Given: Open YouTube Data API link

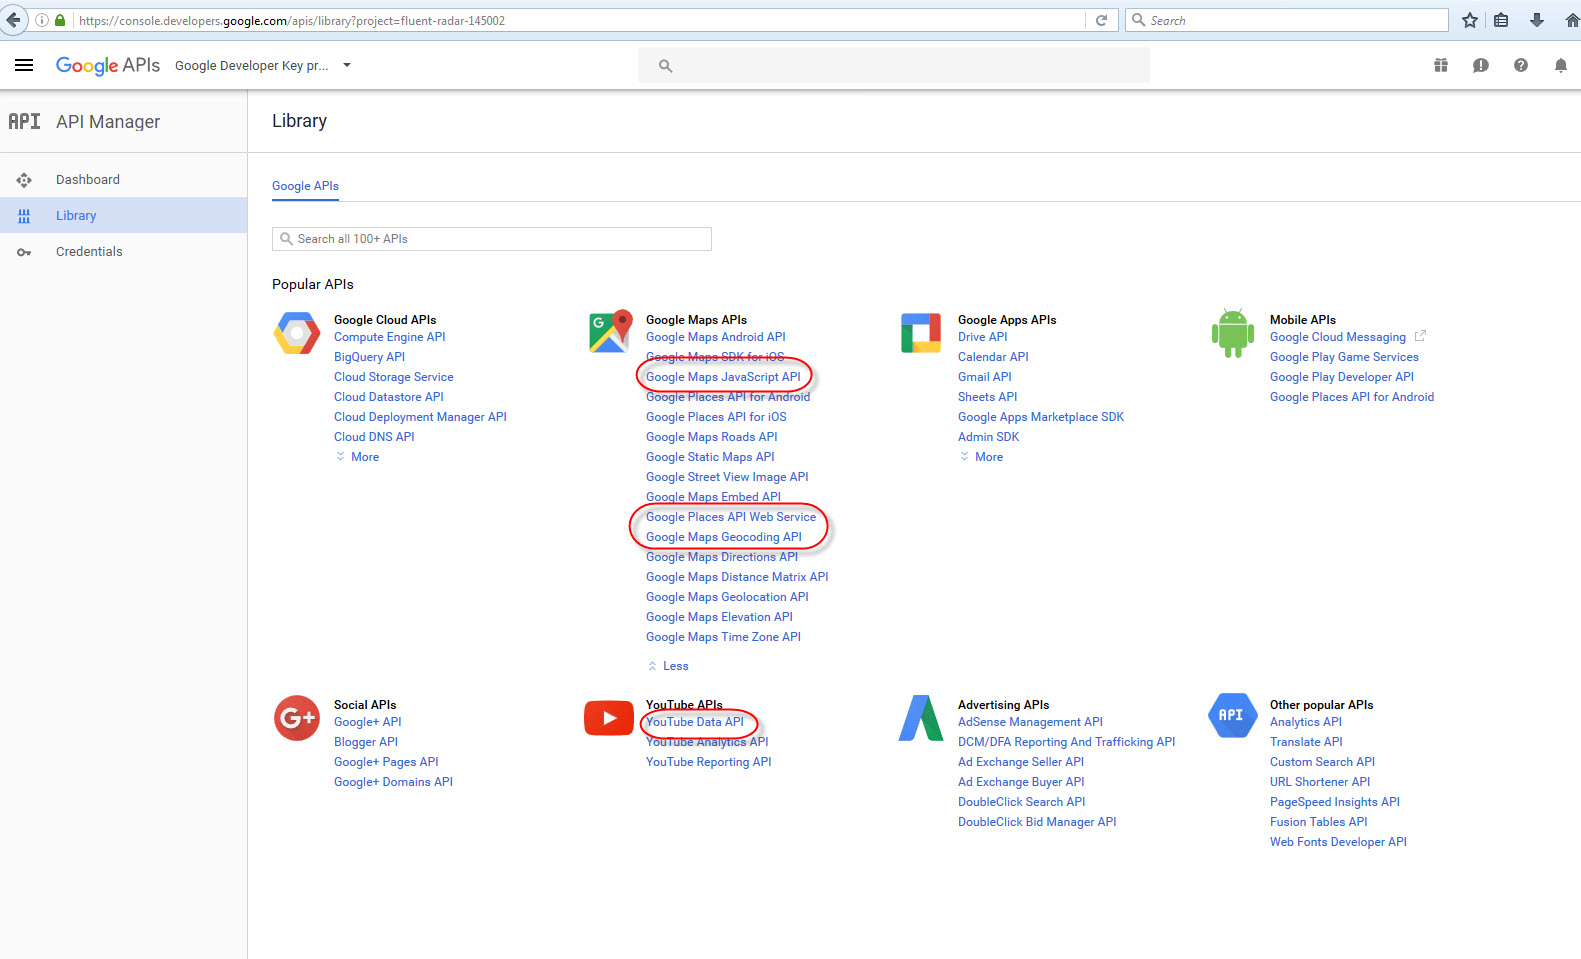Looking at the screenshot, I should [695, 722].
